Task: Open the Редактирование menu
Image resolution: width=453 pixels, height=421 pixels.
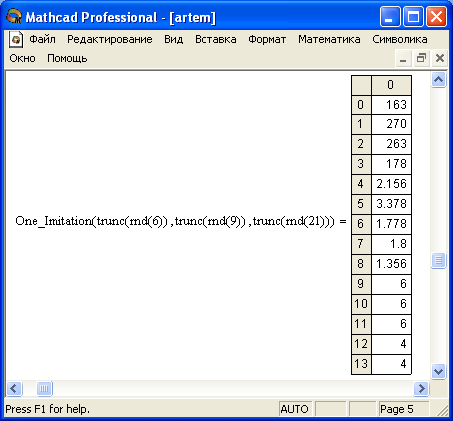Action: pyautogui.click(x=110, y=39)
